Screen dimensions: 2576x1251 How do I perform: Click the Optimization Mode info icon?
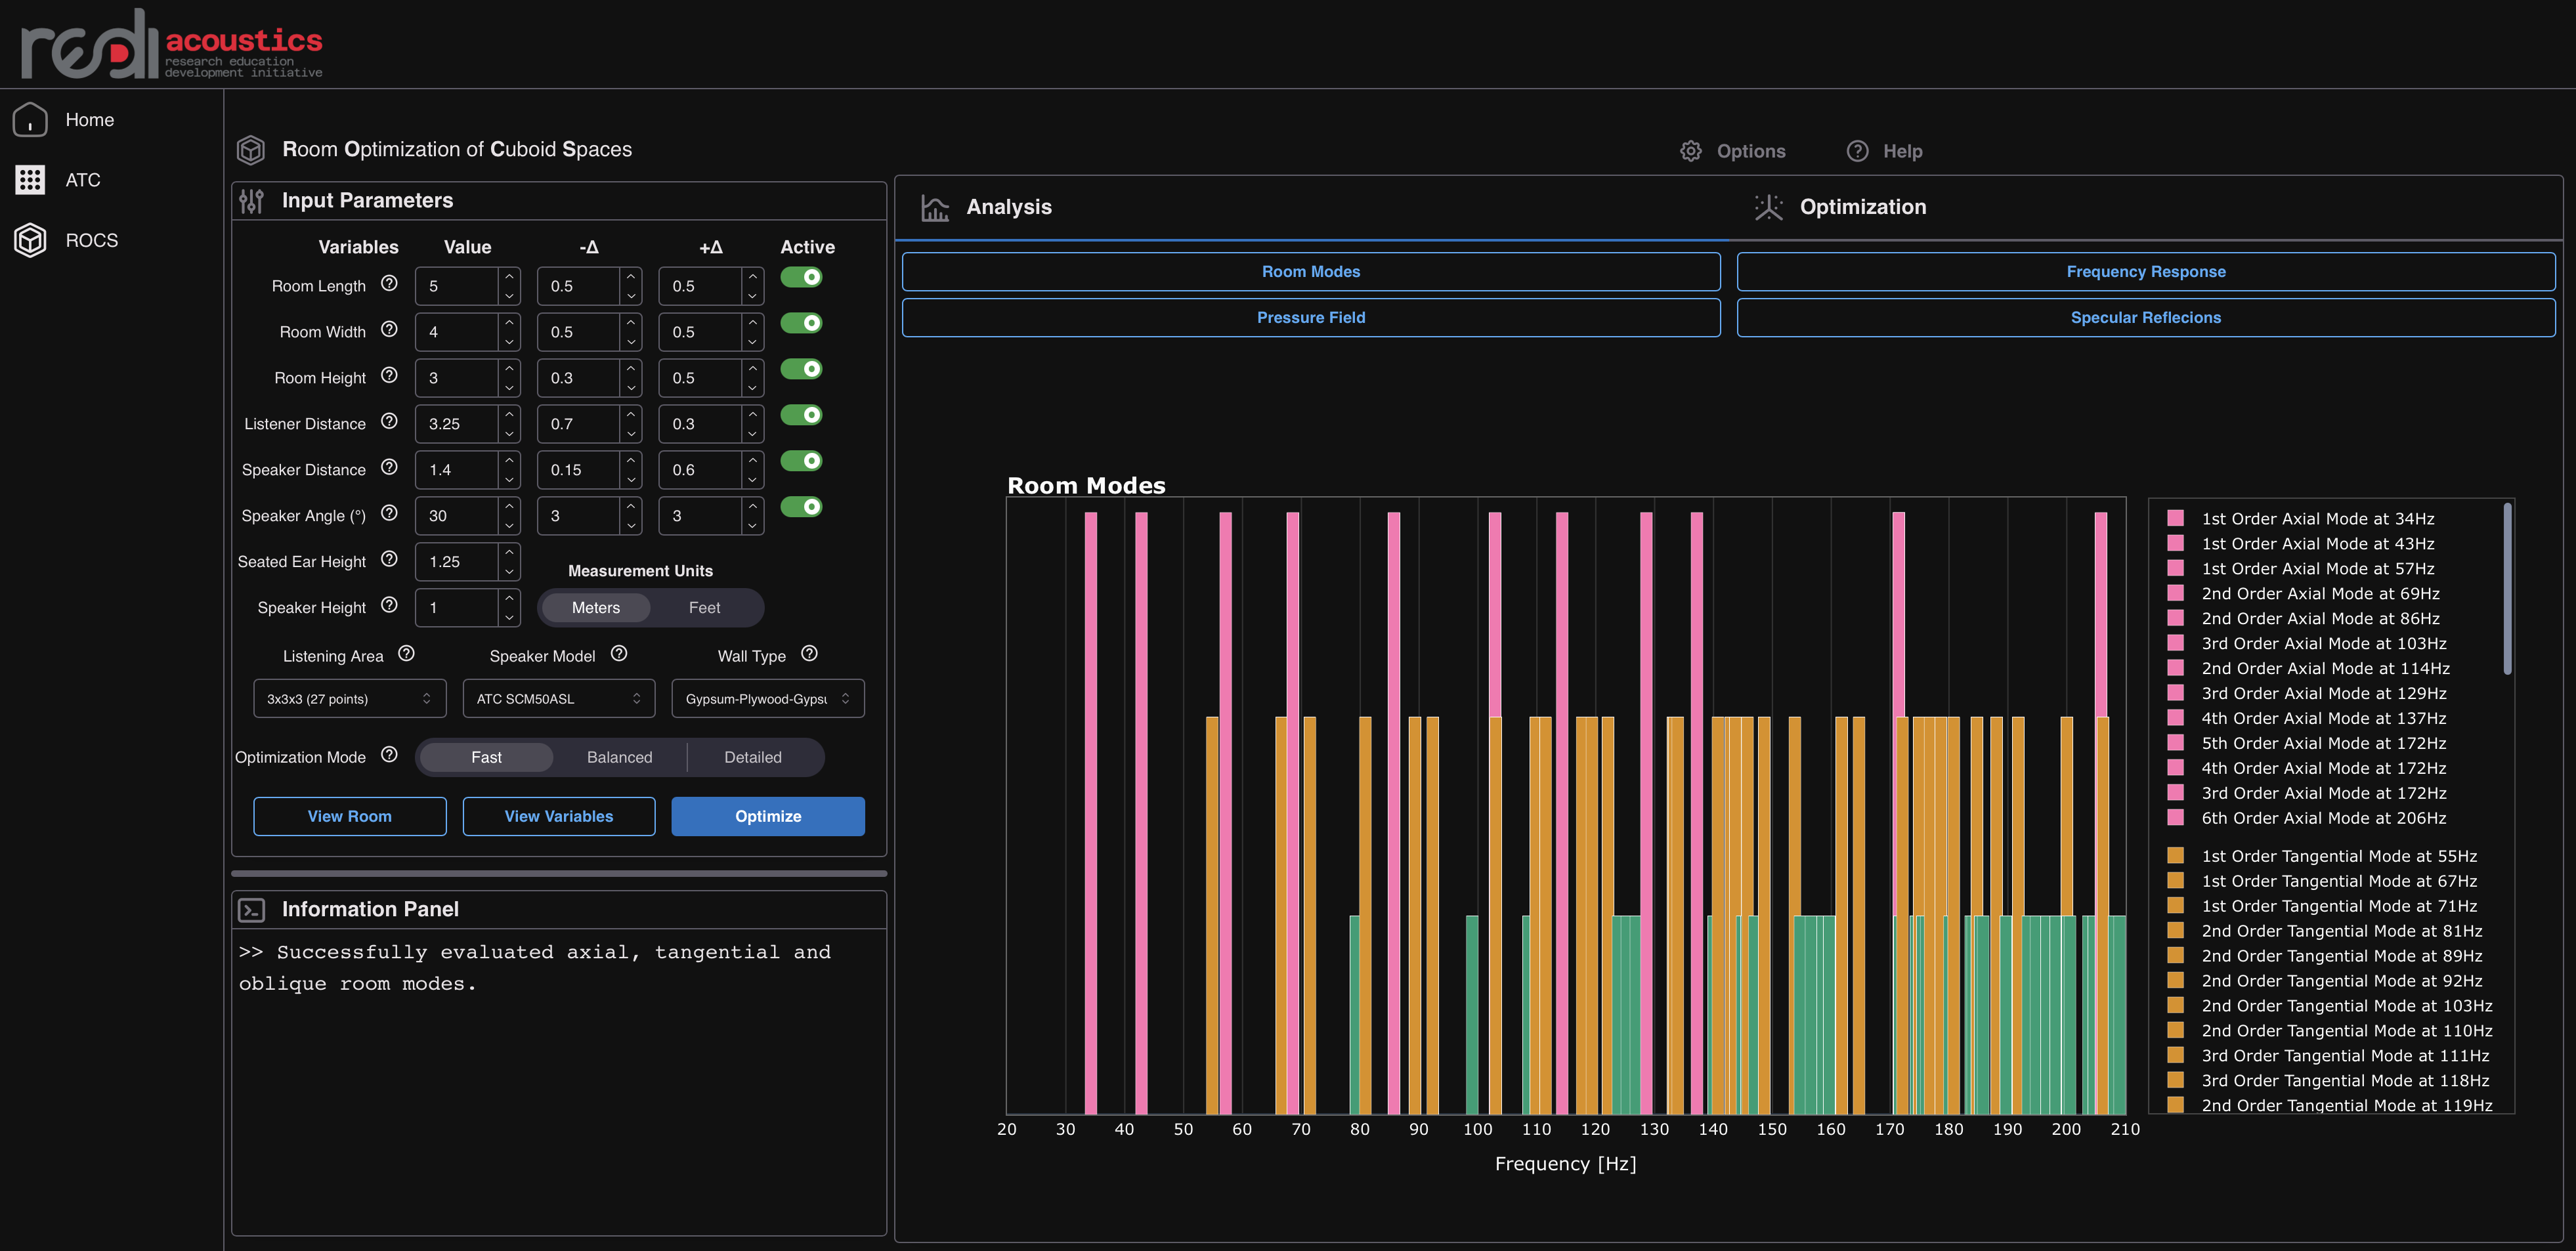pyautogui.click(x=389, y=755)
